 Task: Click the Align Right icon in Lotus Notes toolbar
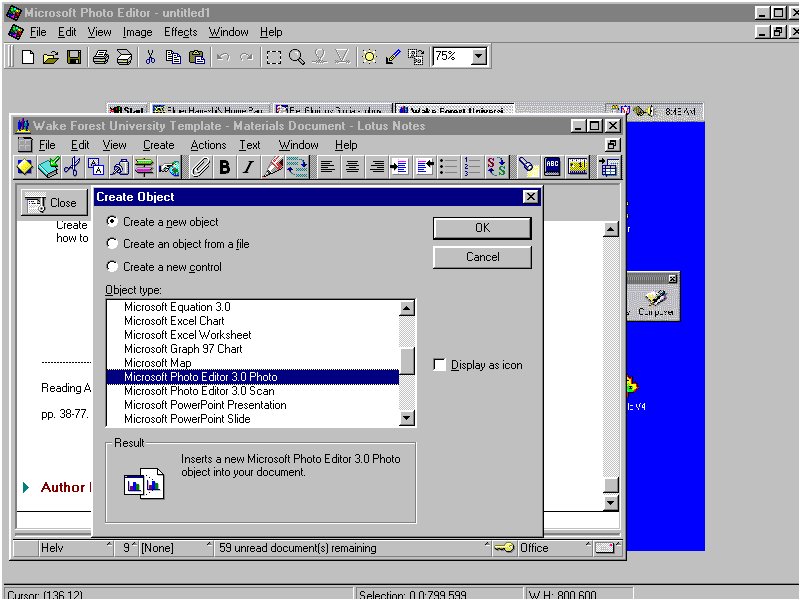click(x=377, y=167)
